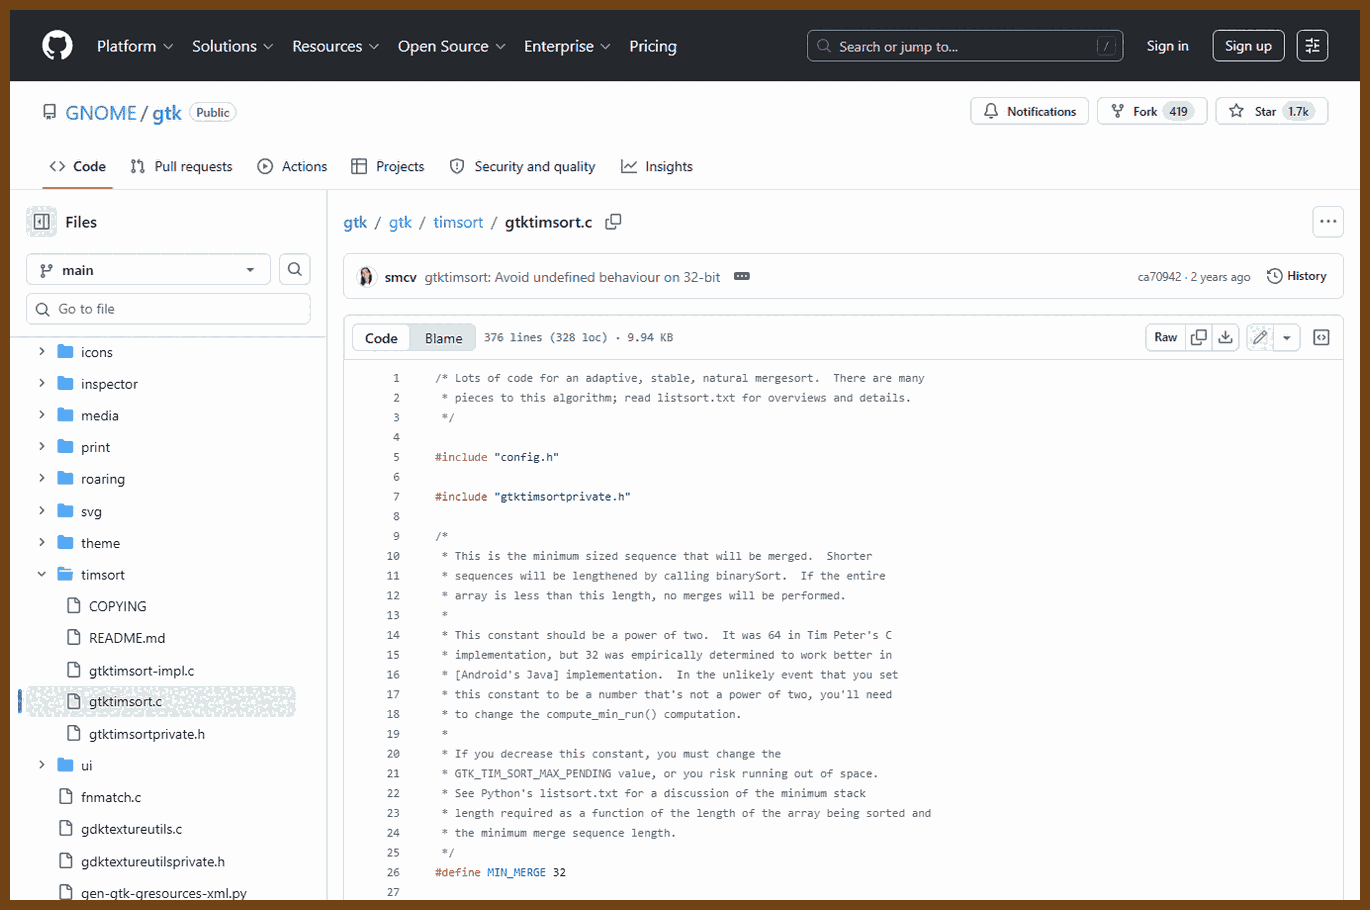
Task: Focus the Go to file input
Action: [x=168, y=309]
